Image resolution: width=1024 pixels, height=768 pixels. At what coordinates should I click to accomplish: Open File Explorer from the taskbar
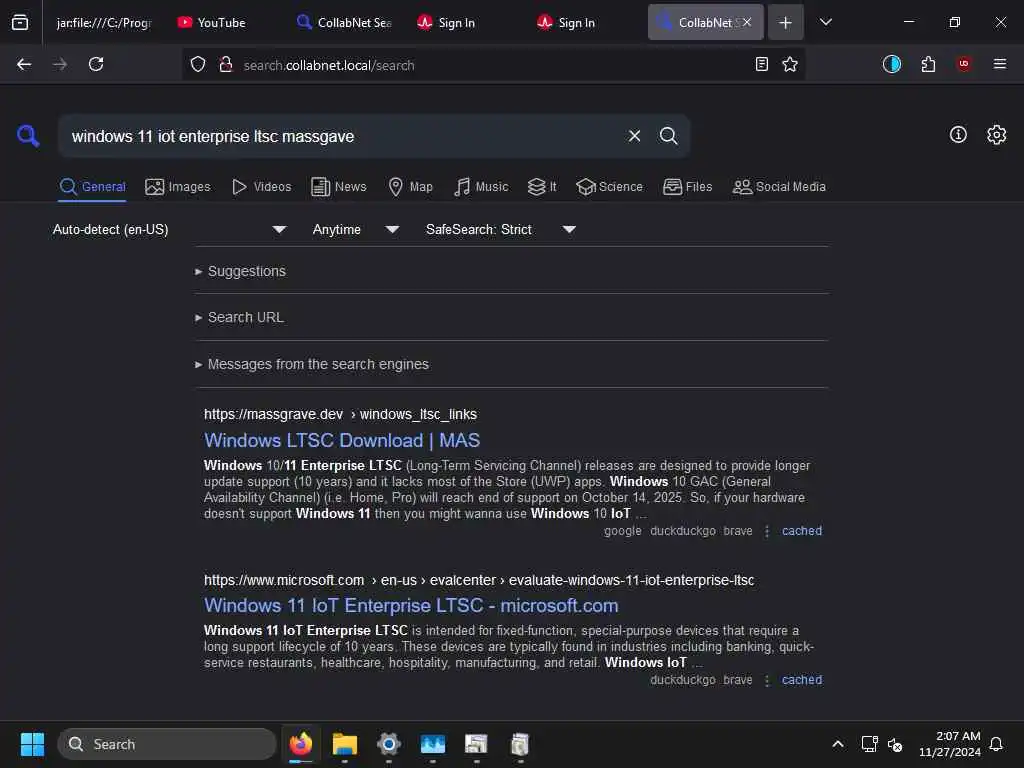(x=344, y=744)
